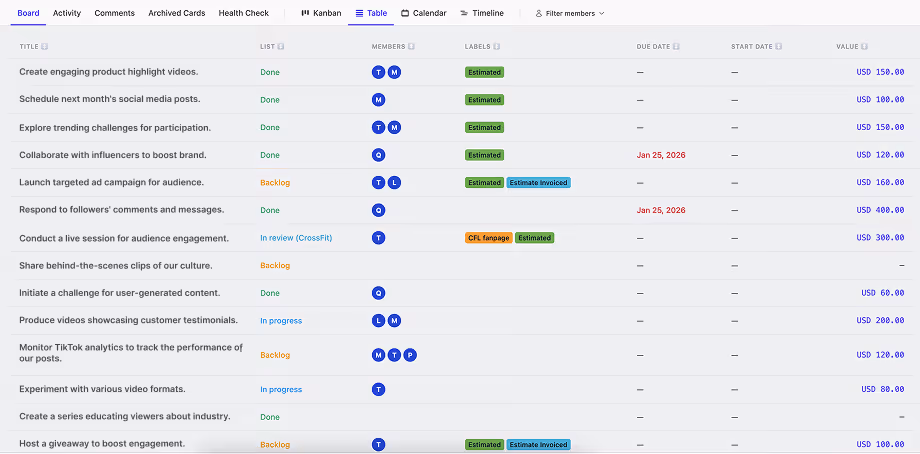Open card Create engaging product highlight videos
Image resolution: width=920 pixels, height=454 pixels.
point(109,72)
